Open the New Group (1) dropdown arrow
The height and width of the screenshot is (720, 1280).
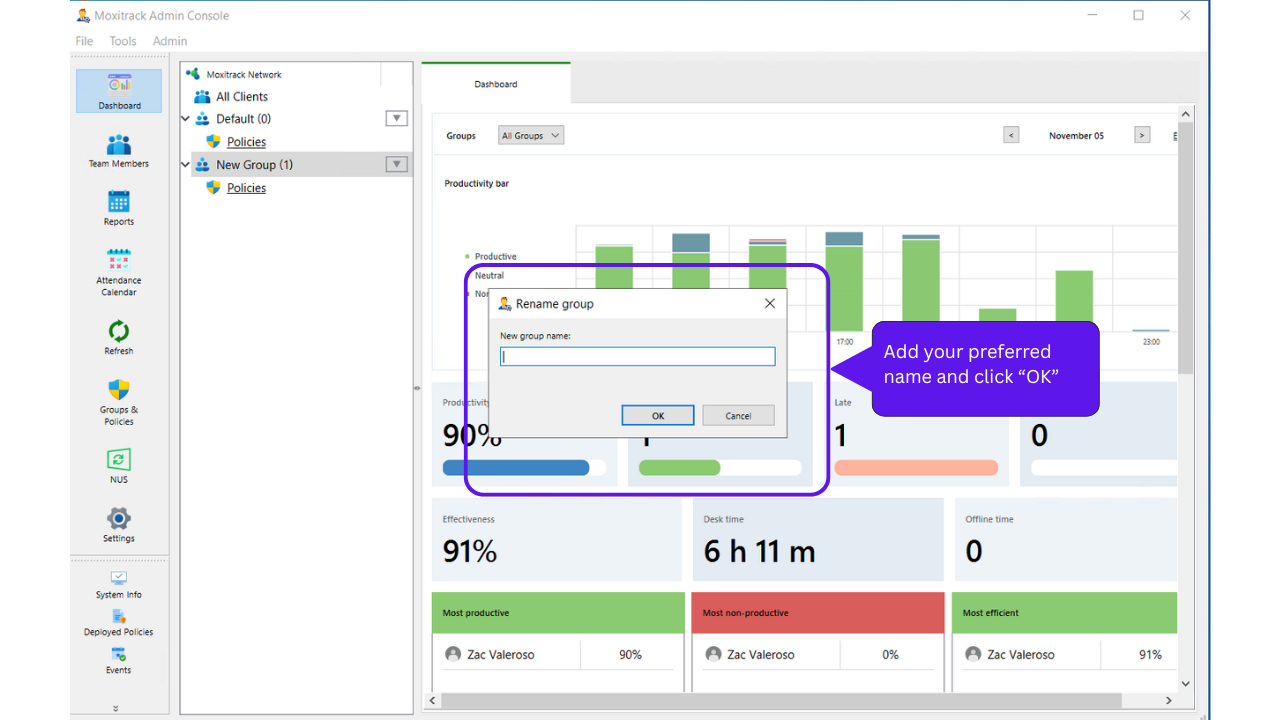[x=397, y=164]
